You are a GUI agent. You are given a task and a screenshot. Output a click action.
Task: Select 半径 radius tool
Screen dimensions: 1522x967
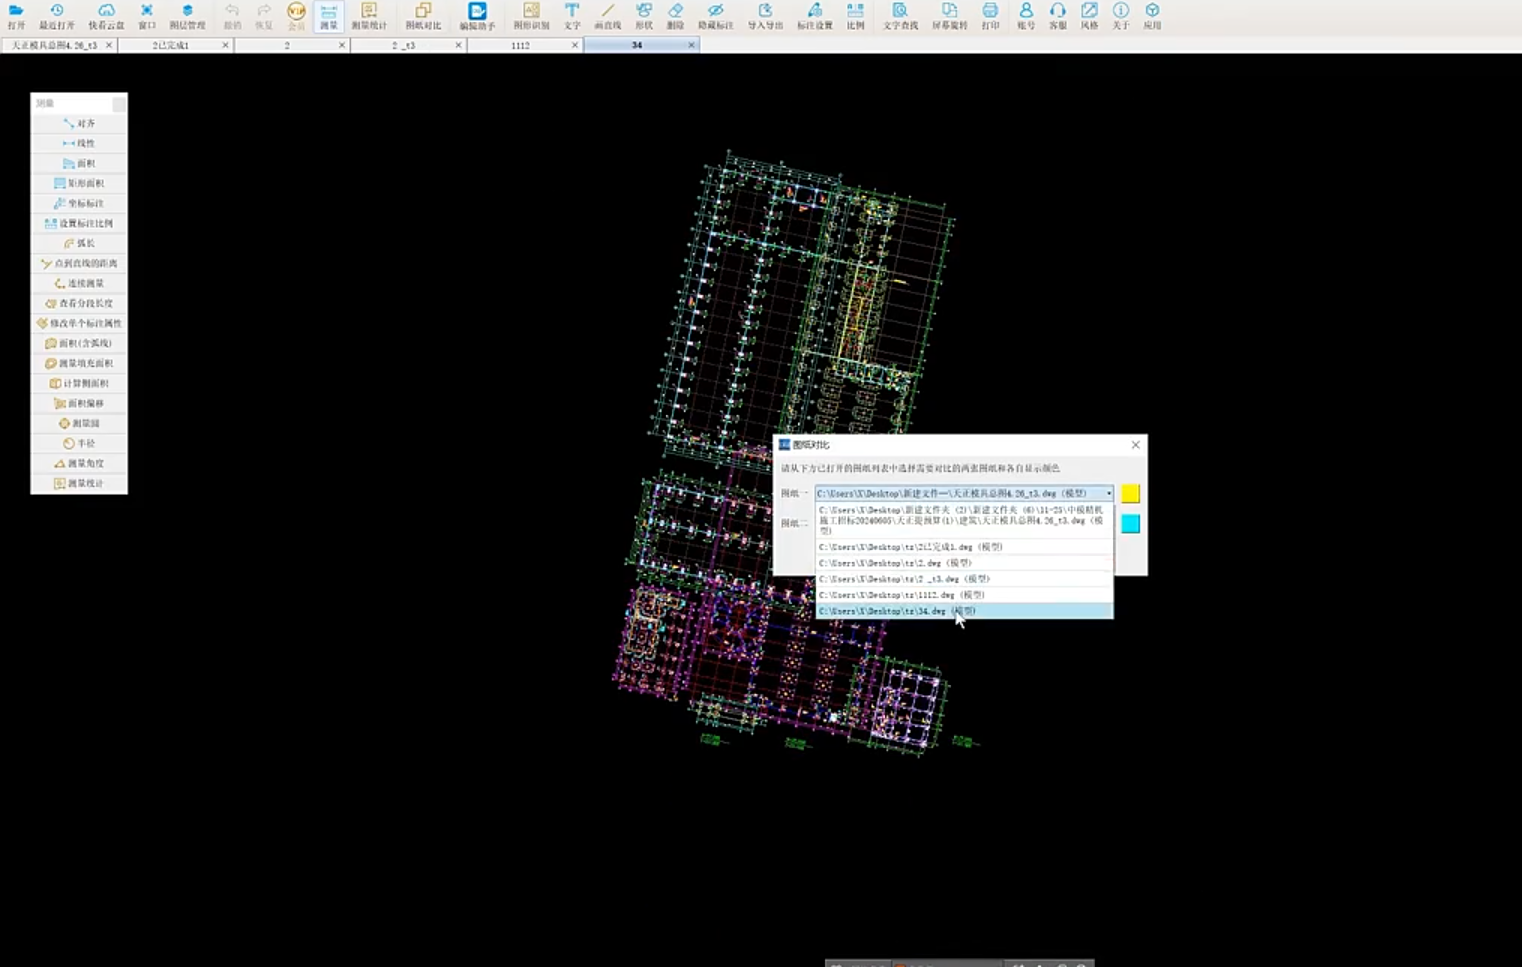click(x=79, y=443)
